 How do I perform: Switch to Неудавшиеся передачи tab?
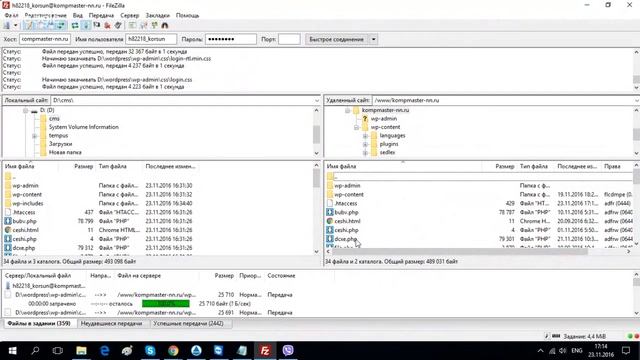click(x=111, y=323)
